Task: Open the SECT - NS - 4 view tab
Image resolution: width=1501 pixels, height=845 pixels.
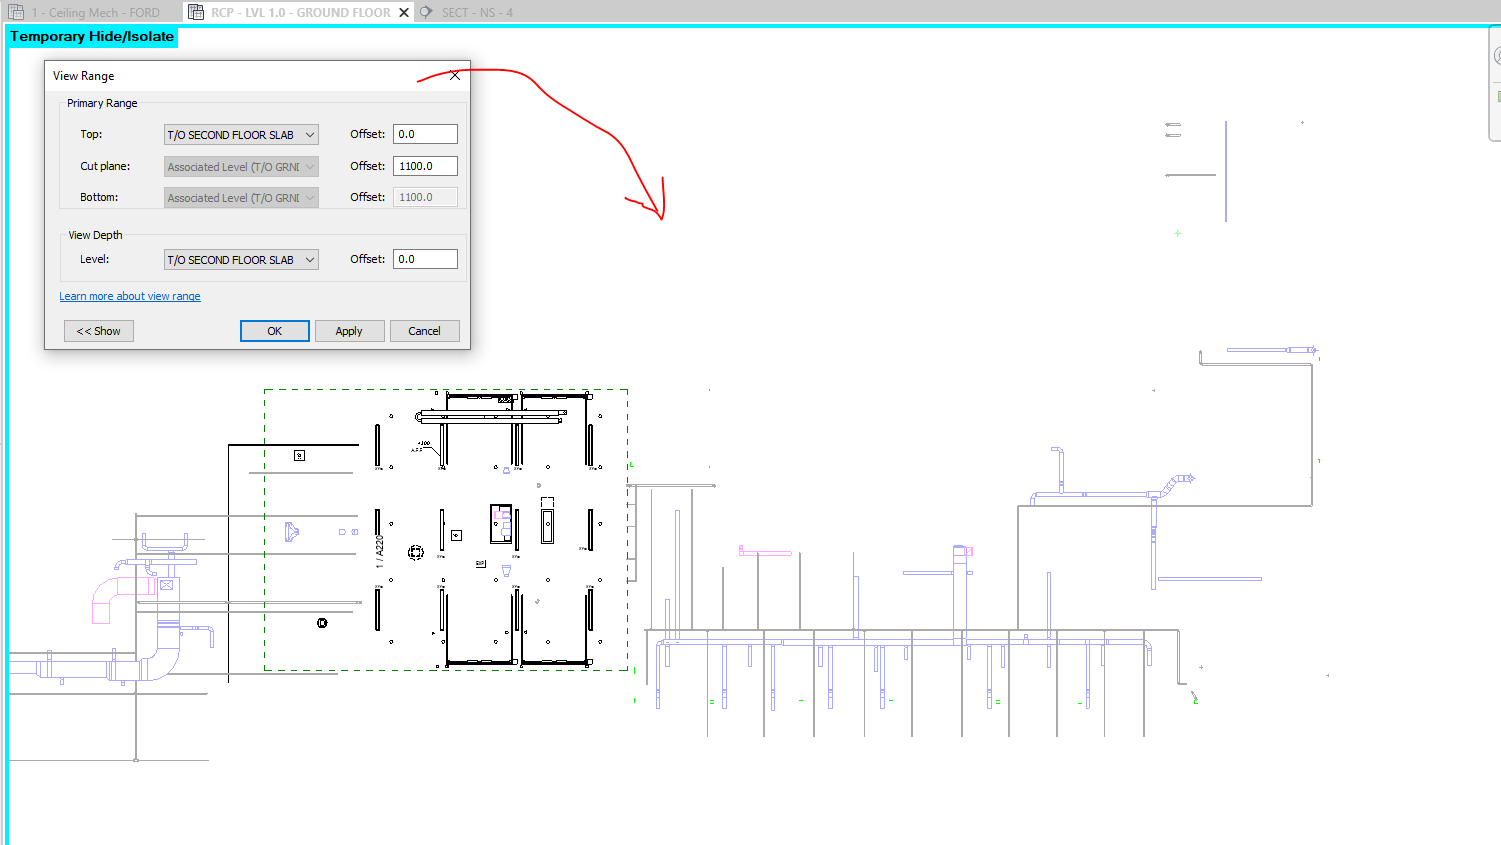Action: (477, 13)
